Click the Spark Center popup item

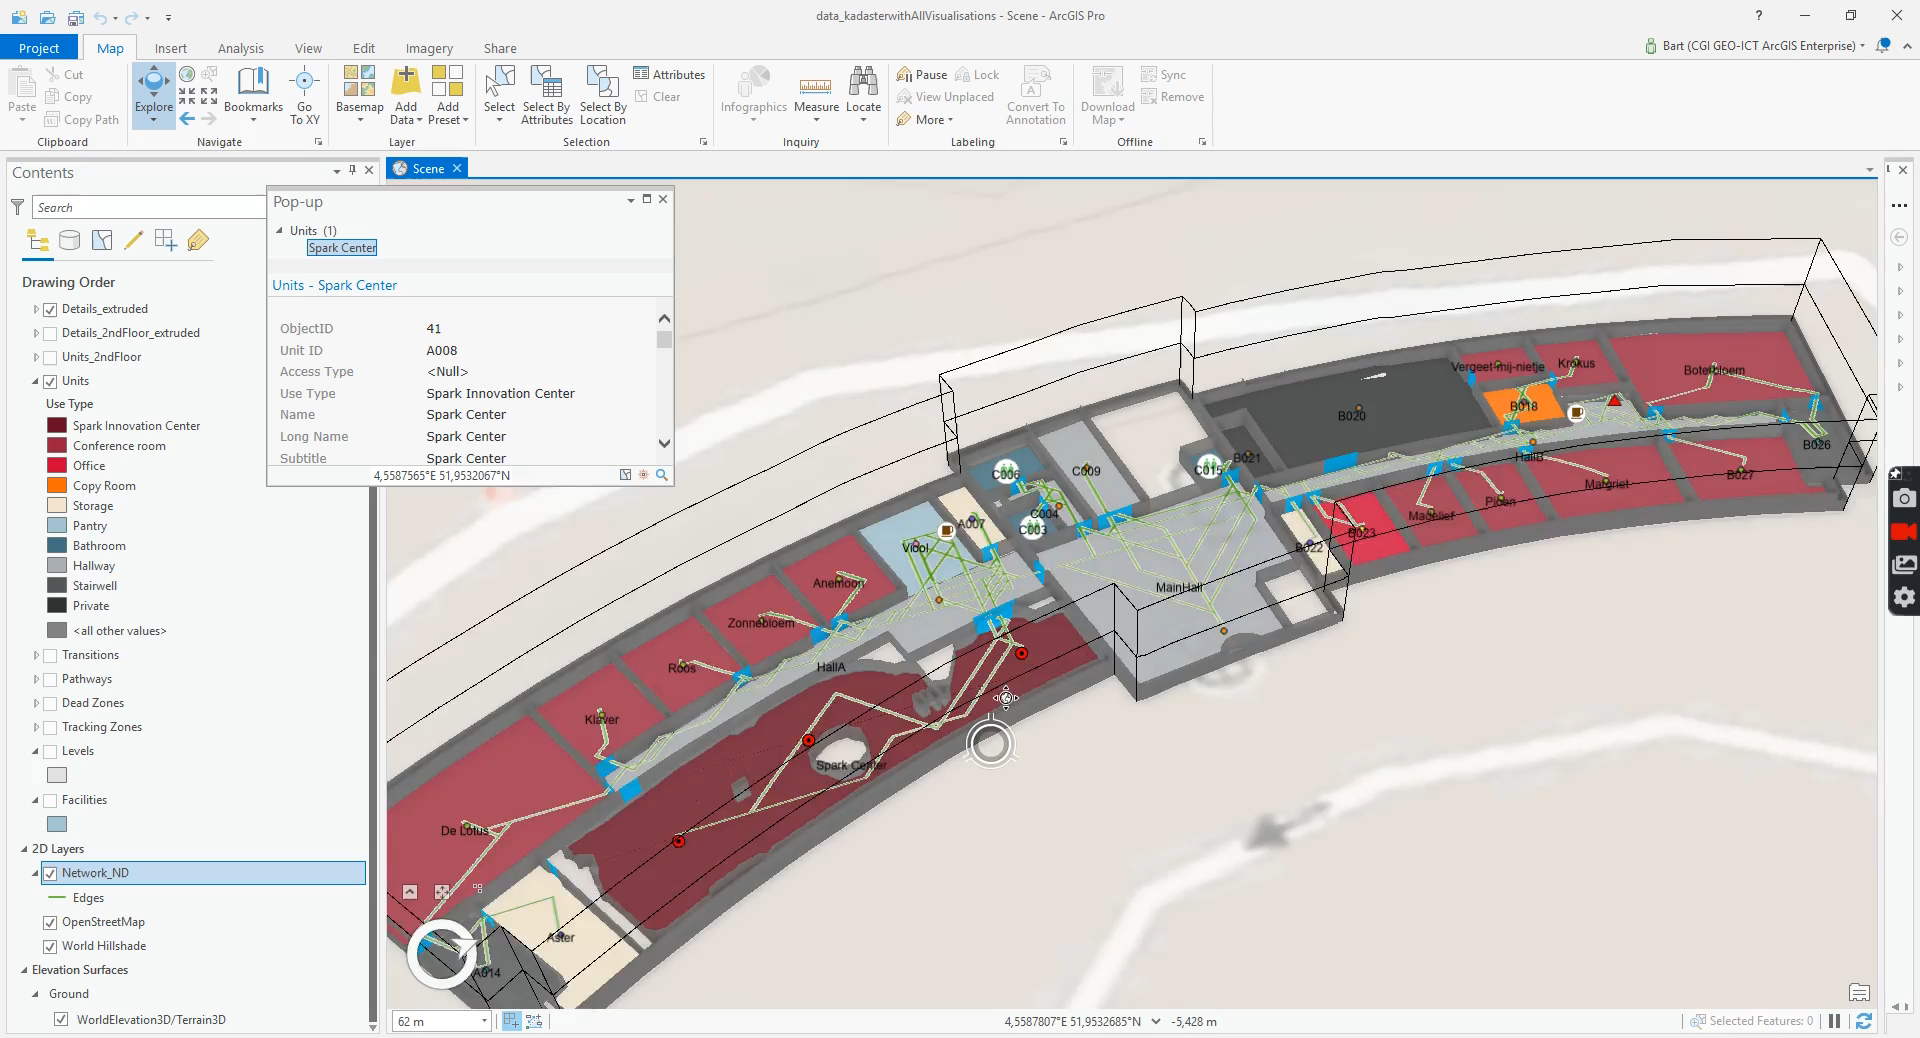[342, 248]
